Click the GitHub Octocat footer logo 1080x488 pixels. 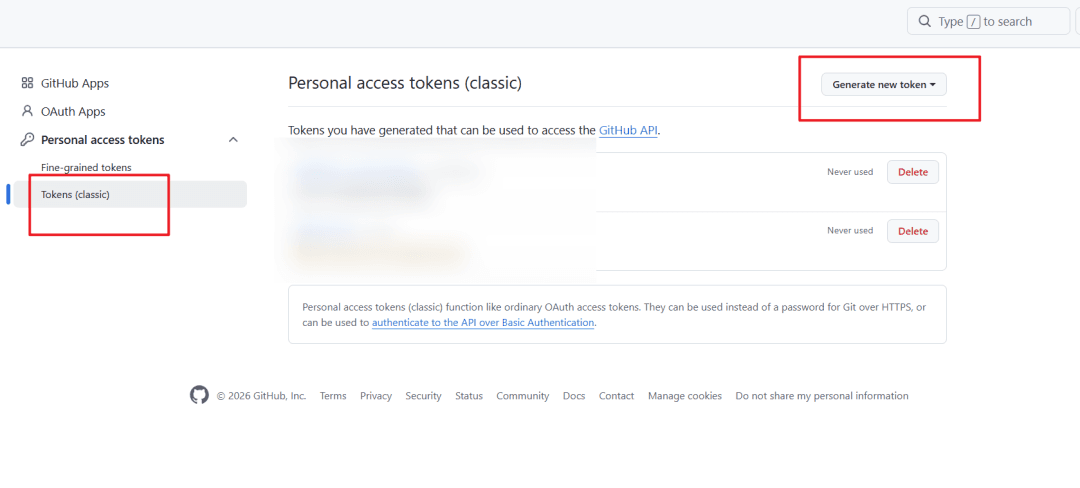(x=199, y=395)
